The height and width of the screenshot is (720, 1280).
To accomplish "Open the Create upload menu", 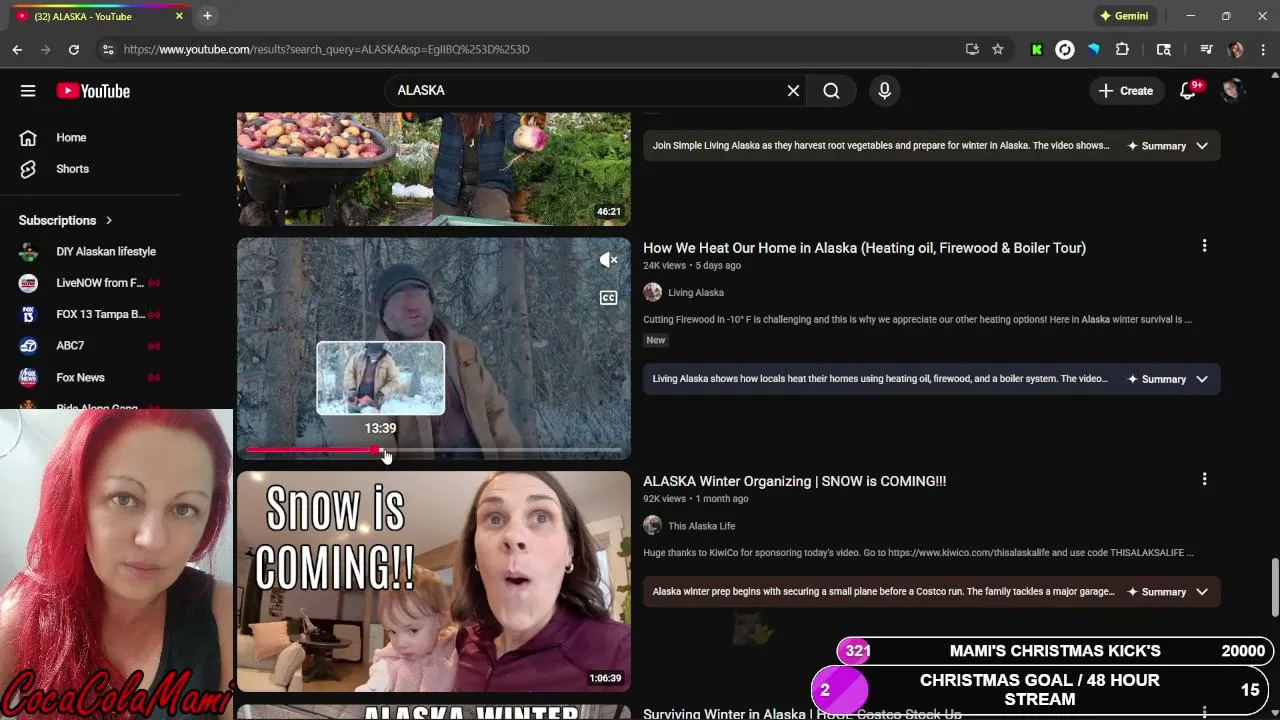I will coord(1126,91).
